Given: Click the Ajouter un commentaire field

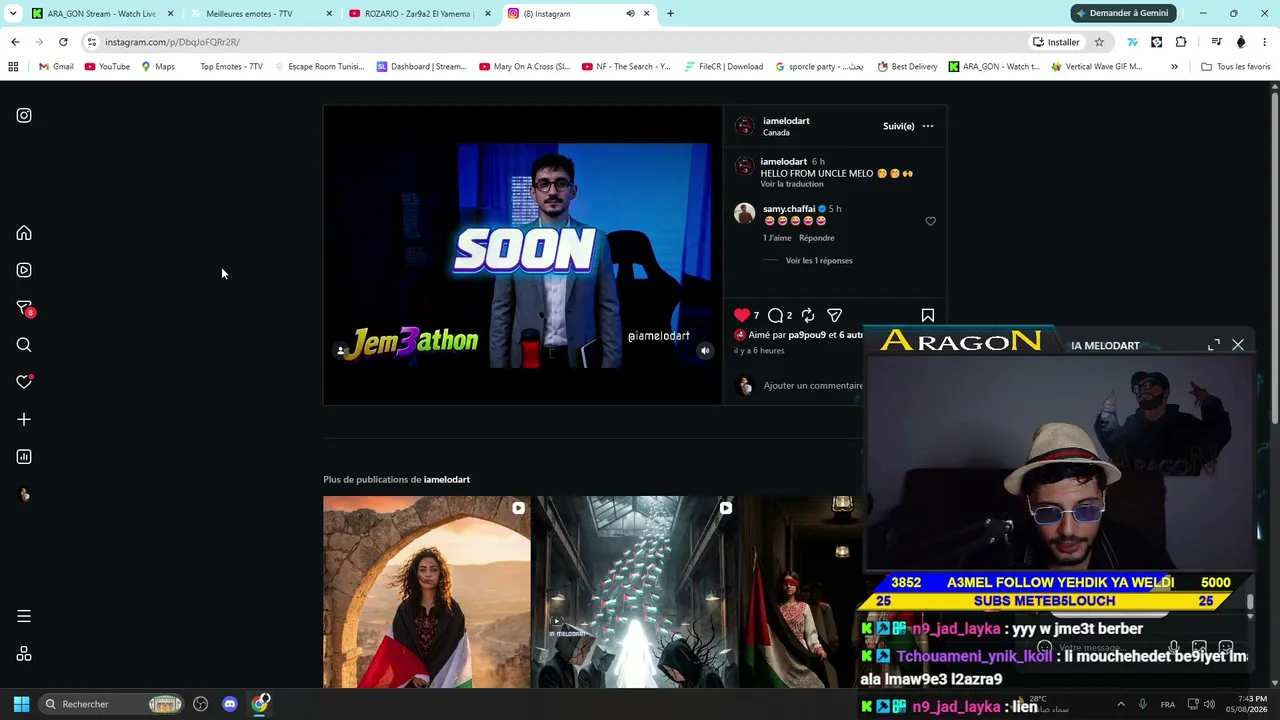Looking at the screenshot, I should (813, 386).
